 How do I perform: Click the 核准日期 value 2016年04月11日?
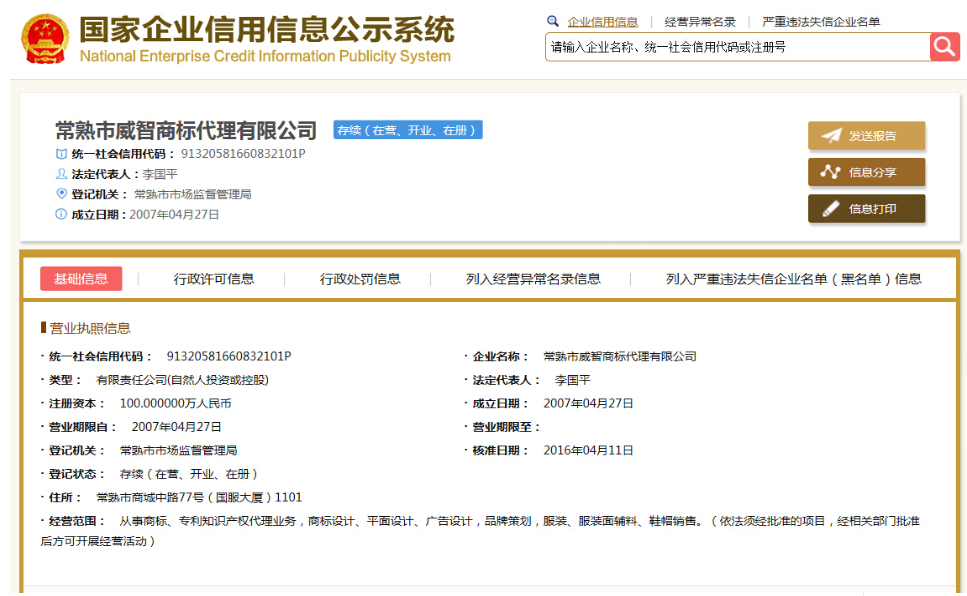click(588, 450)
